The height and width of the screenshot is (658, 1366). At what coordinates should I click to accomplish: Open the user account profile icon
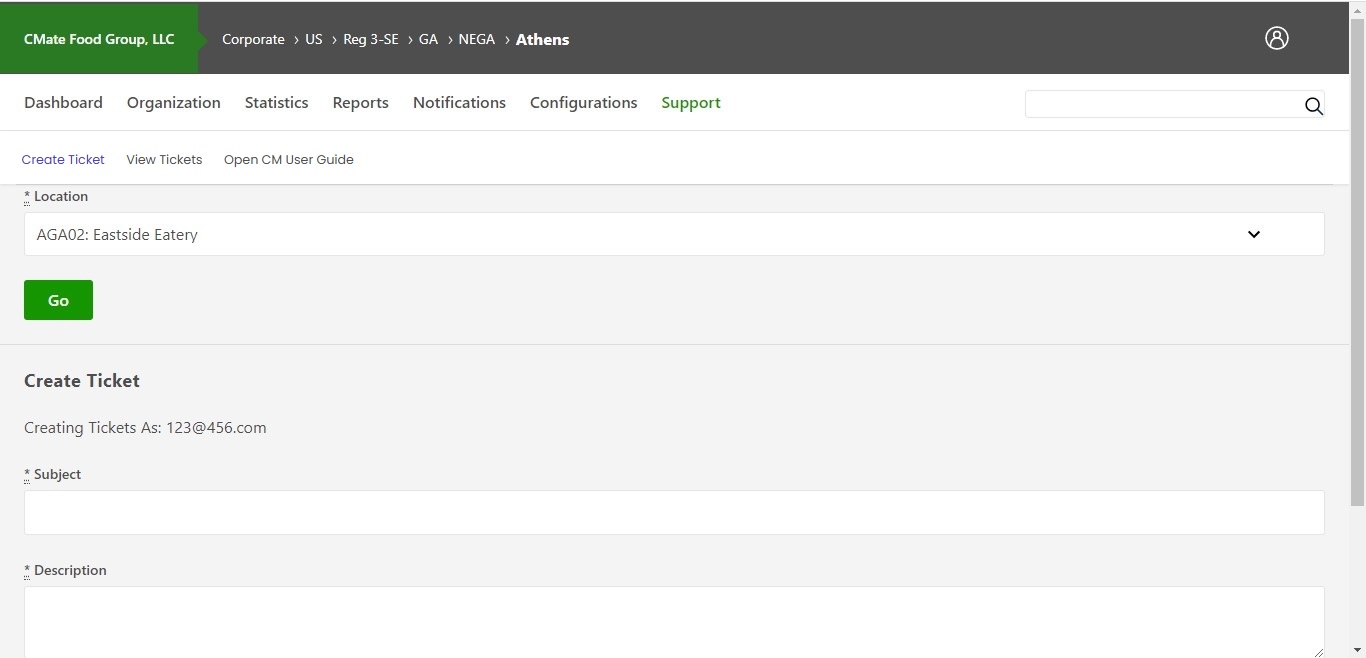tap(1277, 38)
